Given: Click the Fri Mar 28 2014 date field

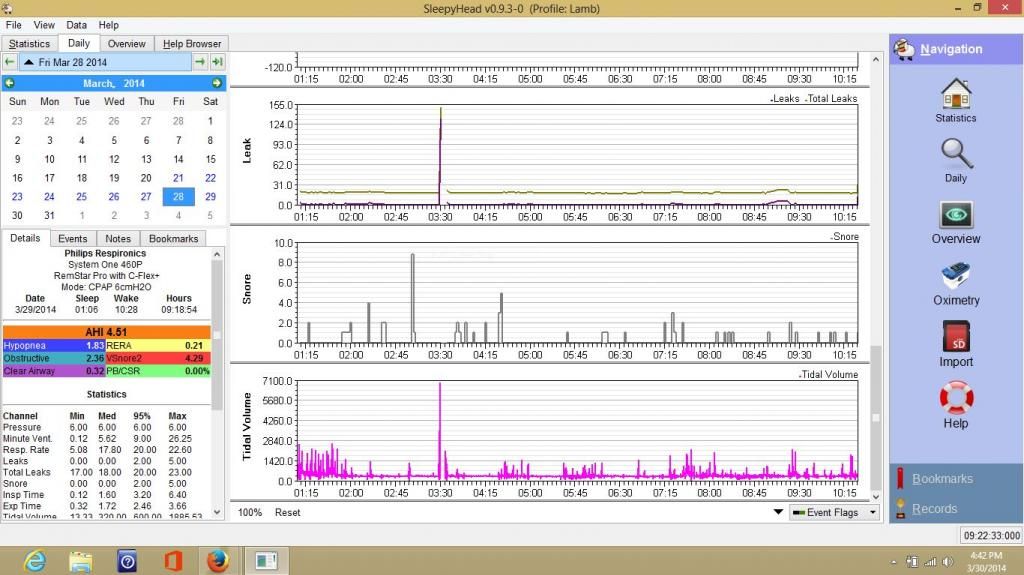Looking at the screenshot, I should click(104, 62).
